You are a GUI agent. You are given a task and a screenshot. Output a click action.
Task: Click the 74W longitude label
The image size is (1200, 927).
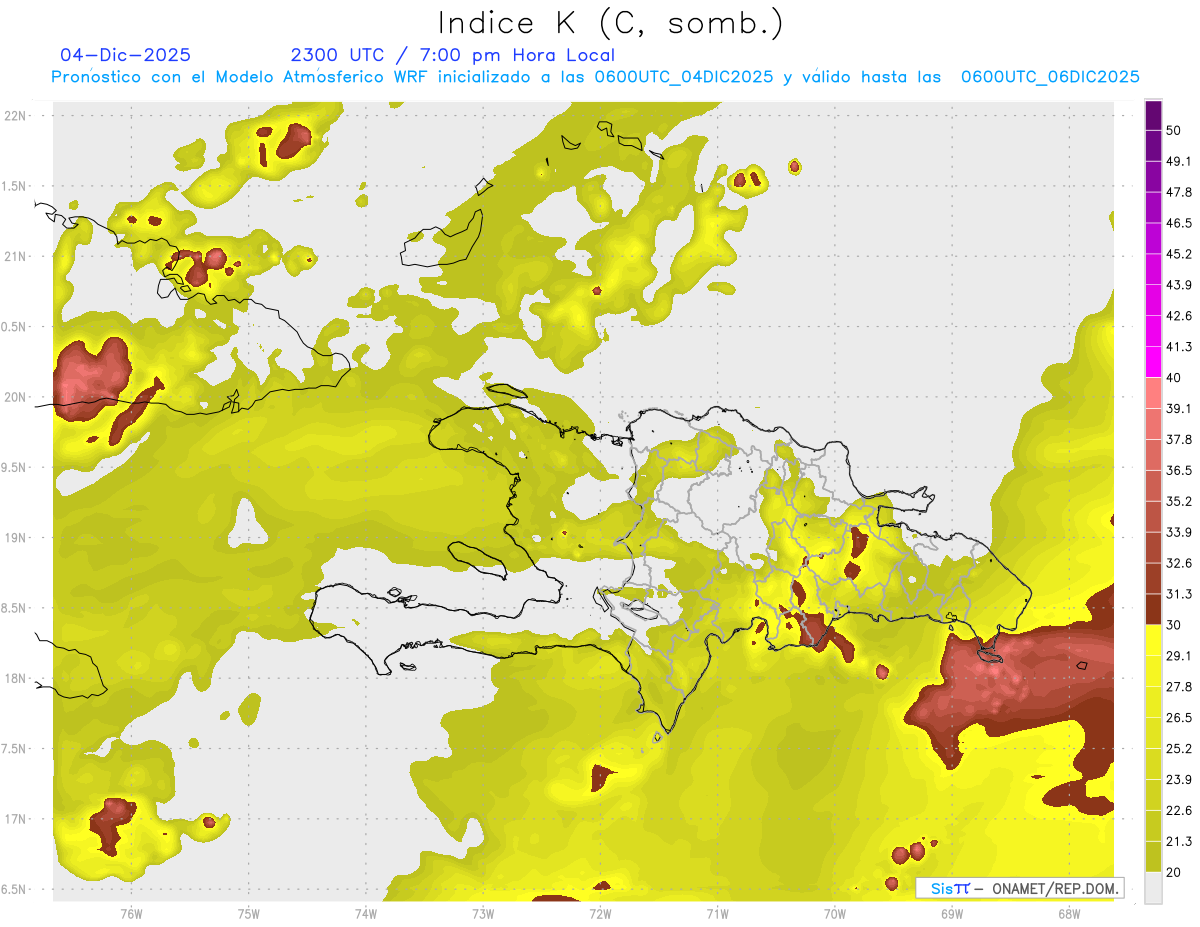365,913
